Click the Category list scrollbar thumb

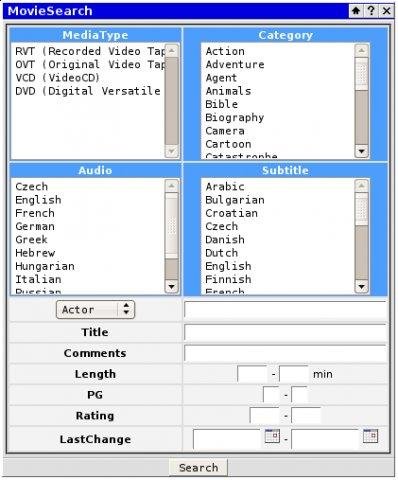[x=362, y=74]
